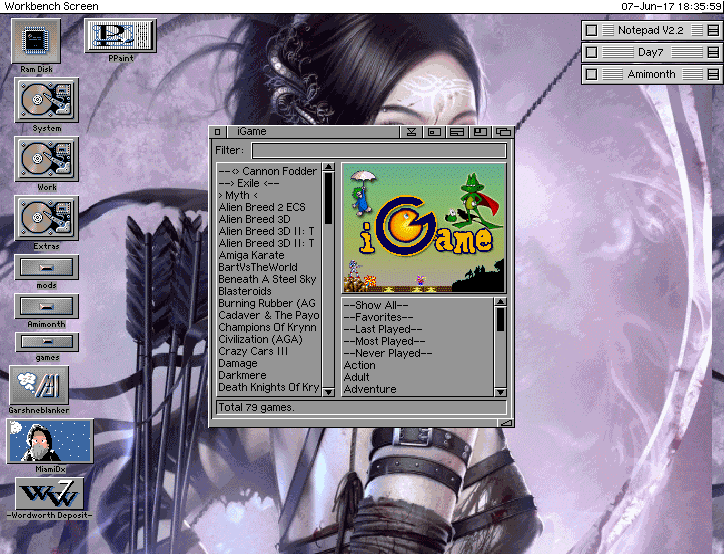
Task: Select Alien Breed 2 ECS
Action: coord(269,207)
